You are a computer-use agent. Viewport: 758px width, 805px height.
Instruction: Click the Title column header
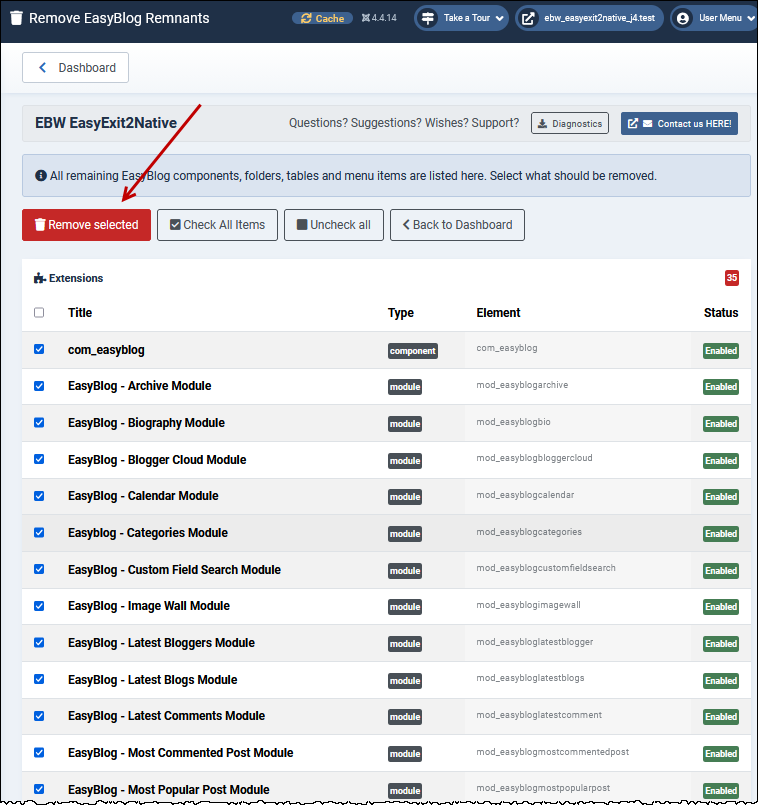pyautogui.click(x=80, y=313)
